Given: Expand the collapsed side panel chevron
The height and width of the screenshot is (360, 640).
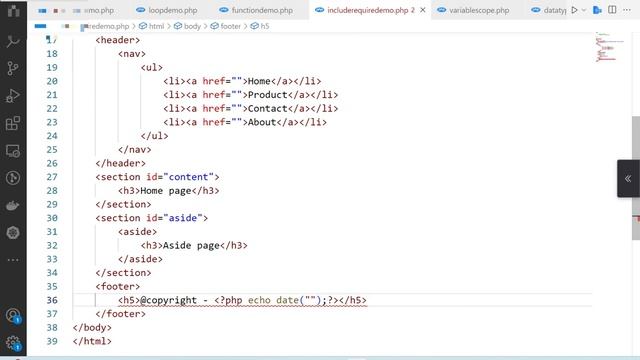Looking at the screenshot, I should 628,178.
